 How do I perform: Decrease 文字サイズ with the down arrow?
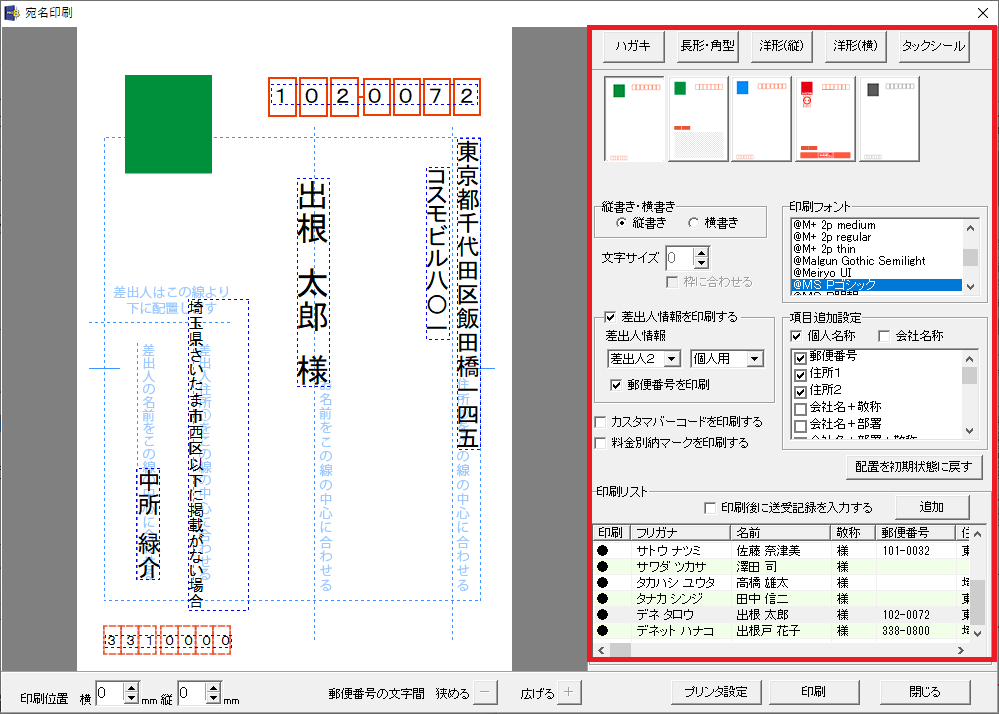coord(701,263)
